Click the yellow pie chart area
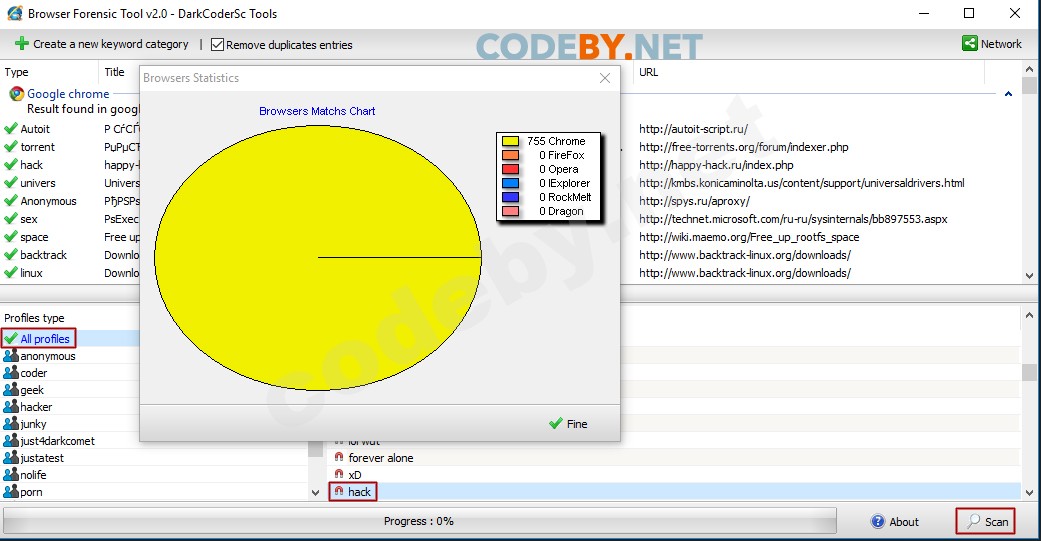Viewport: 1041px width, 541px height. (x=318, y=258)
